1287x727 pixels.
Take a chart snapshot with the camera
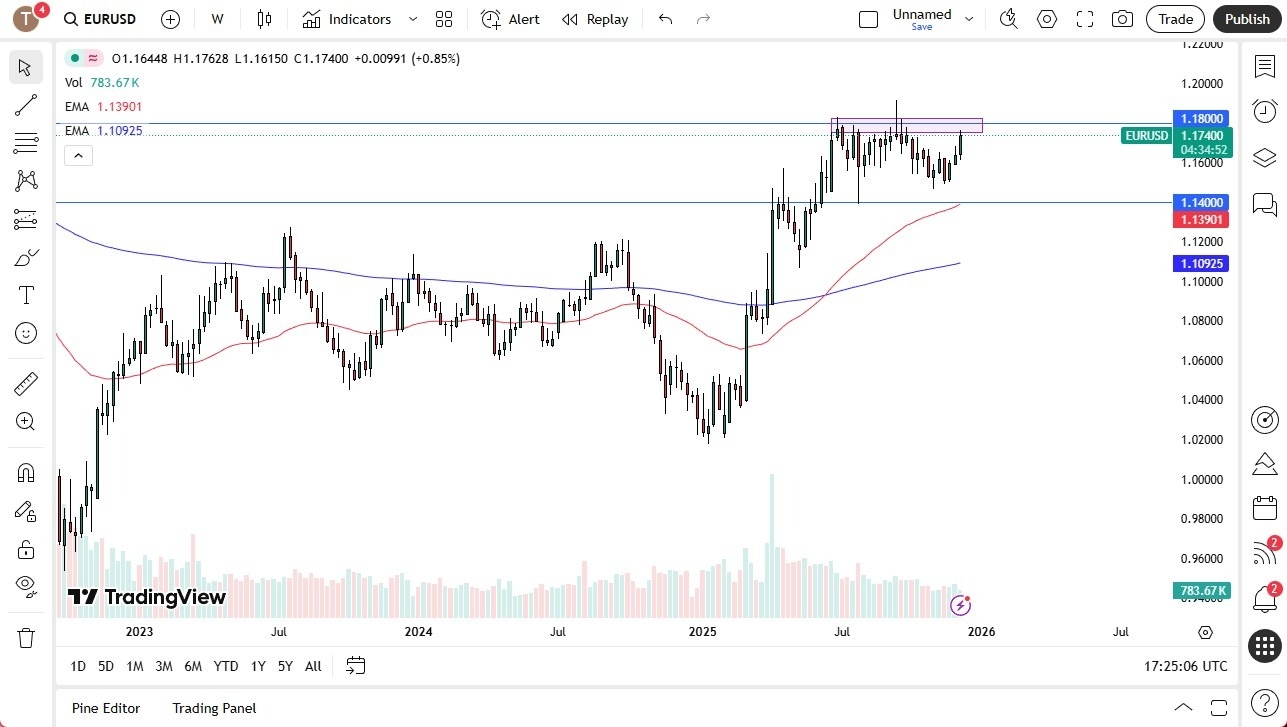(1122, 18)
